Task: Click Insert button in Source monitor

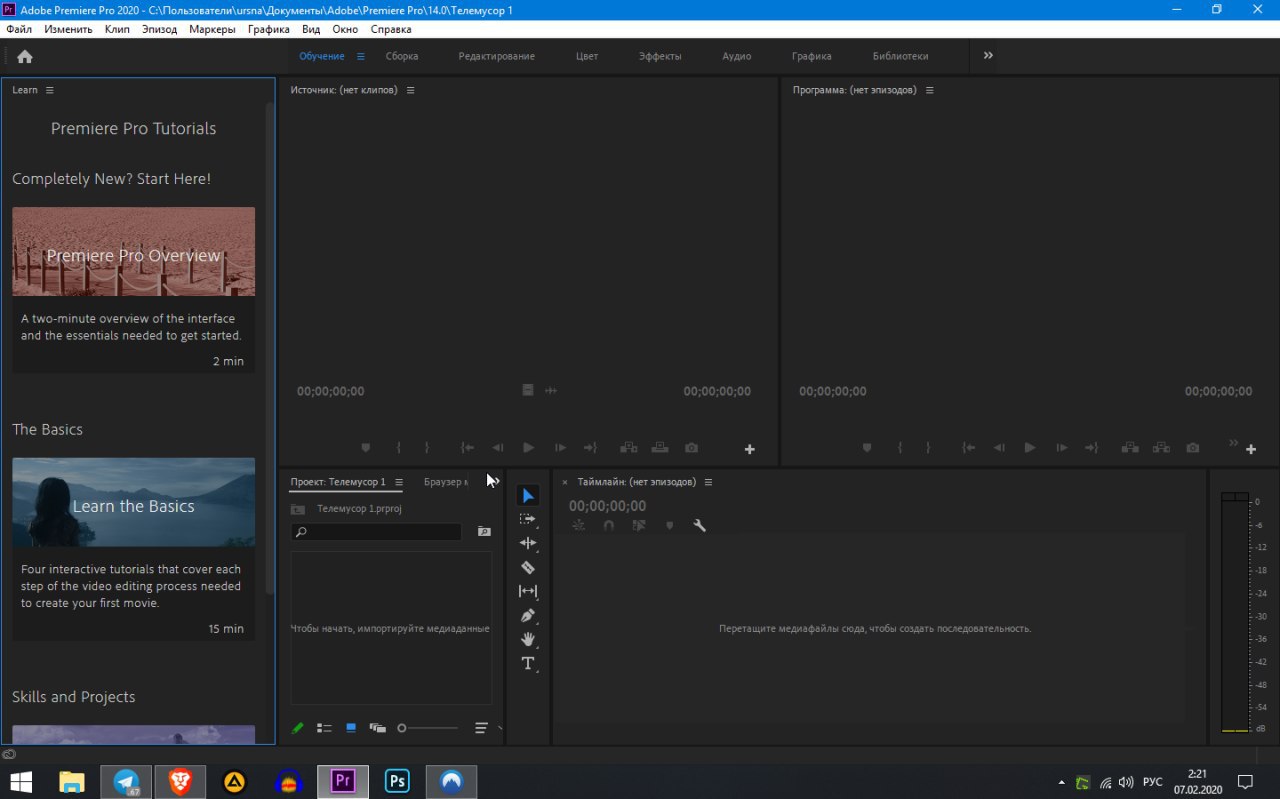Action: pyautogui.click(x=628, y=448)
